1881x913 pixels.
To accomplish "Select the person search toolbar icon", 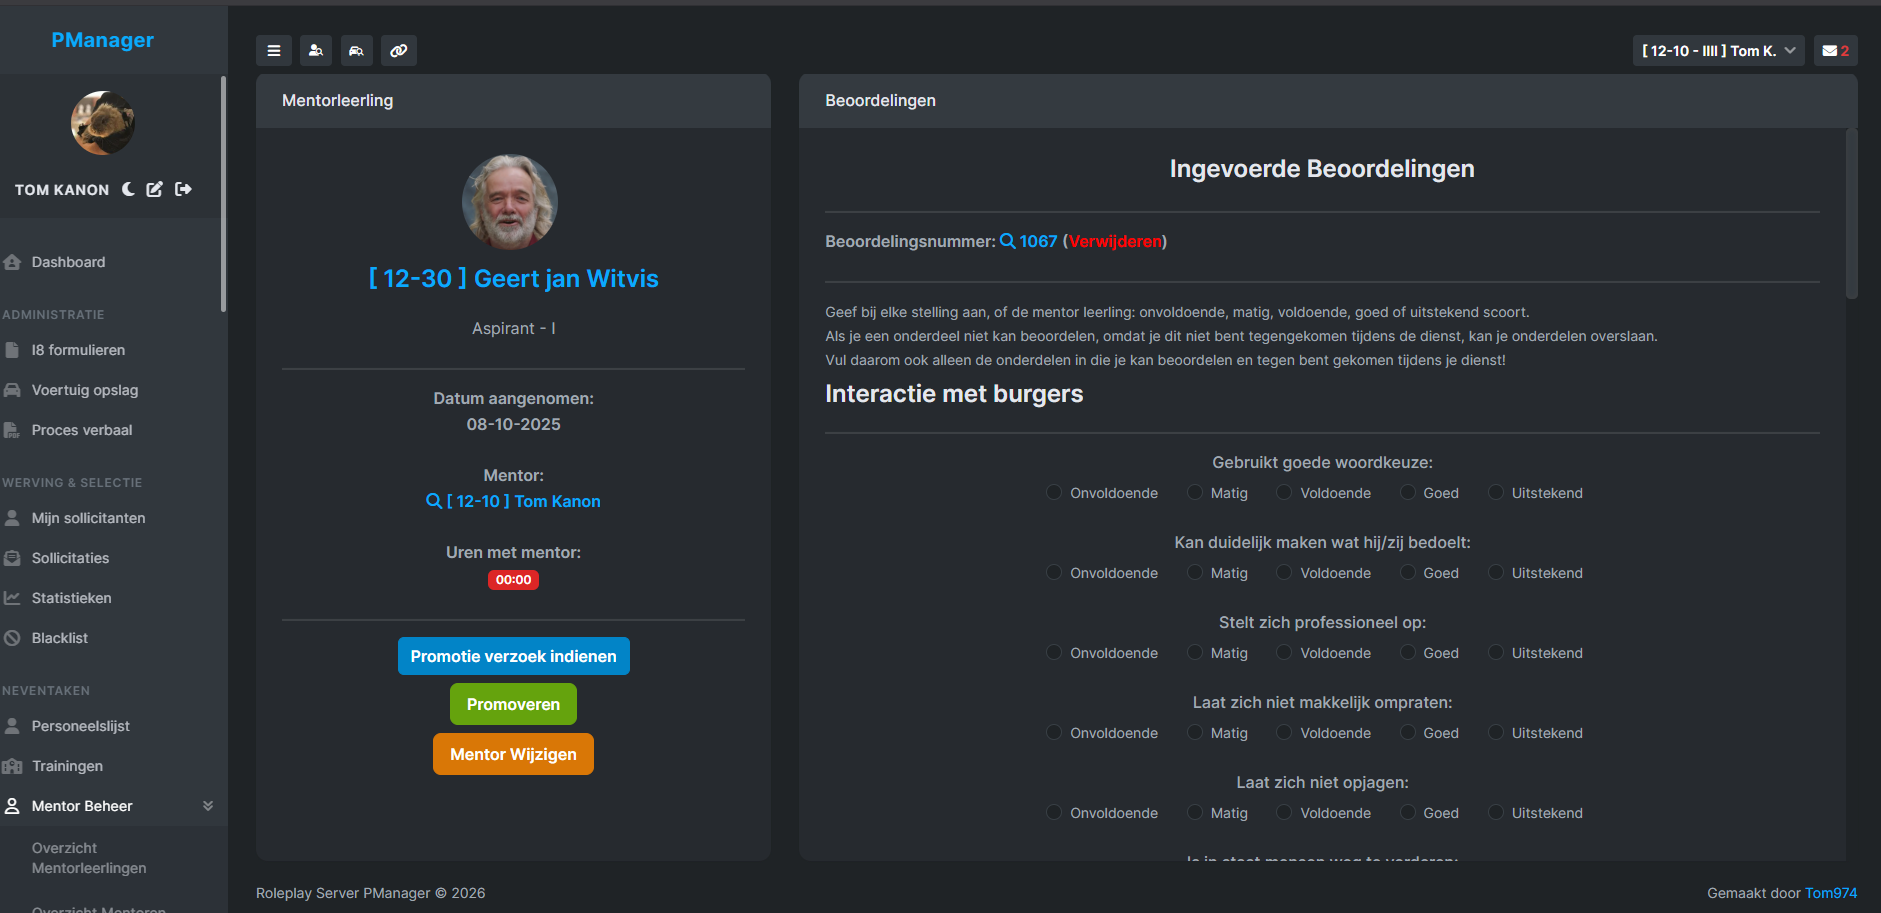I will pos(315,50).
